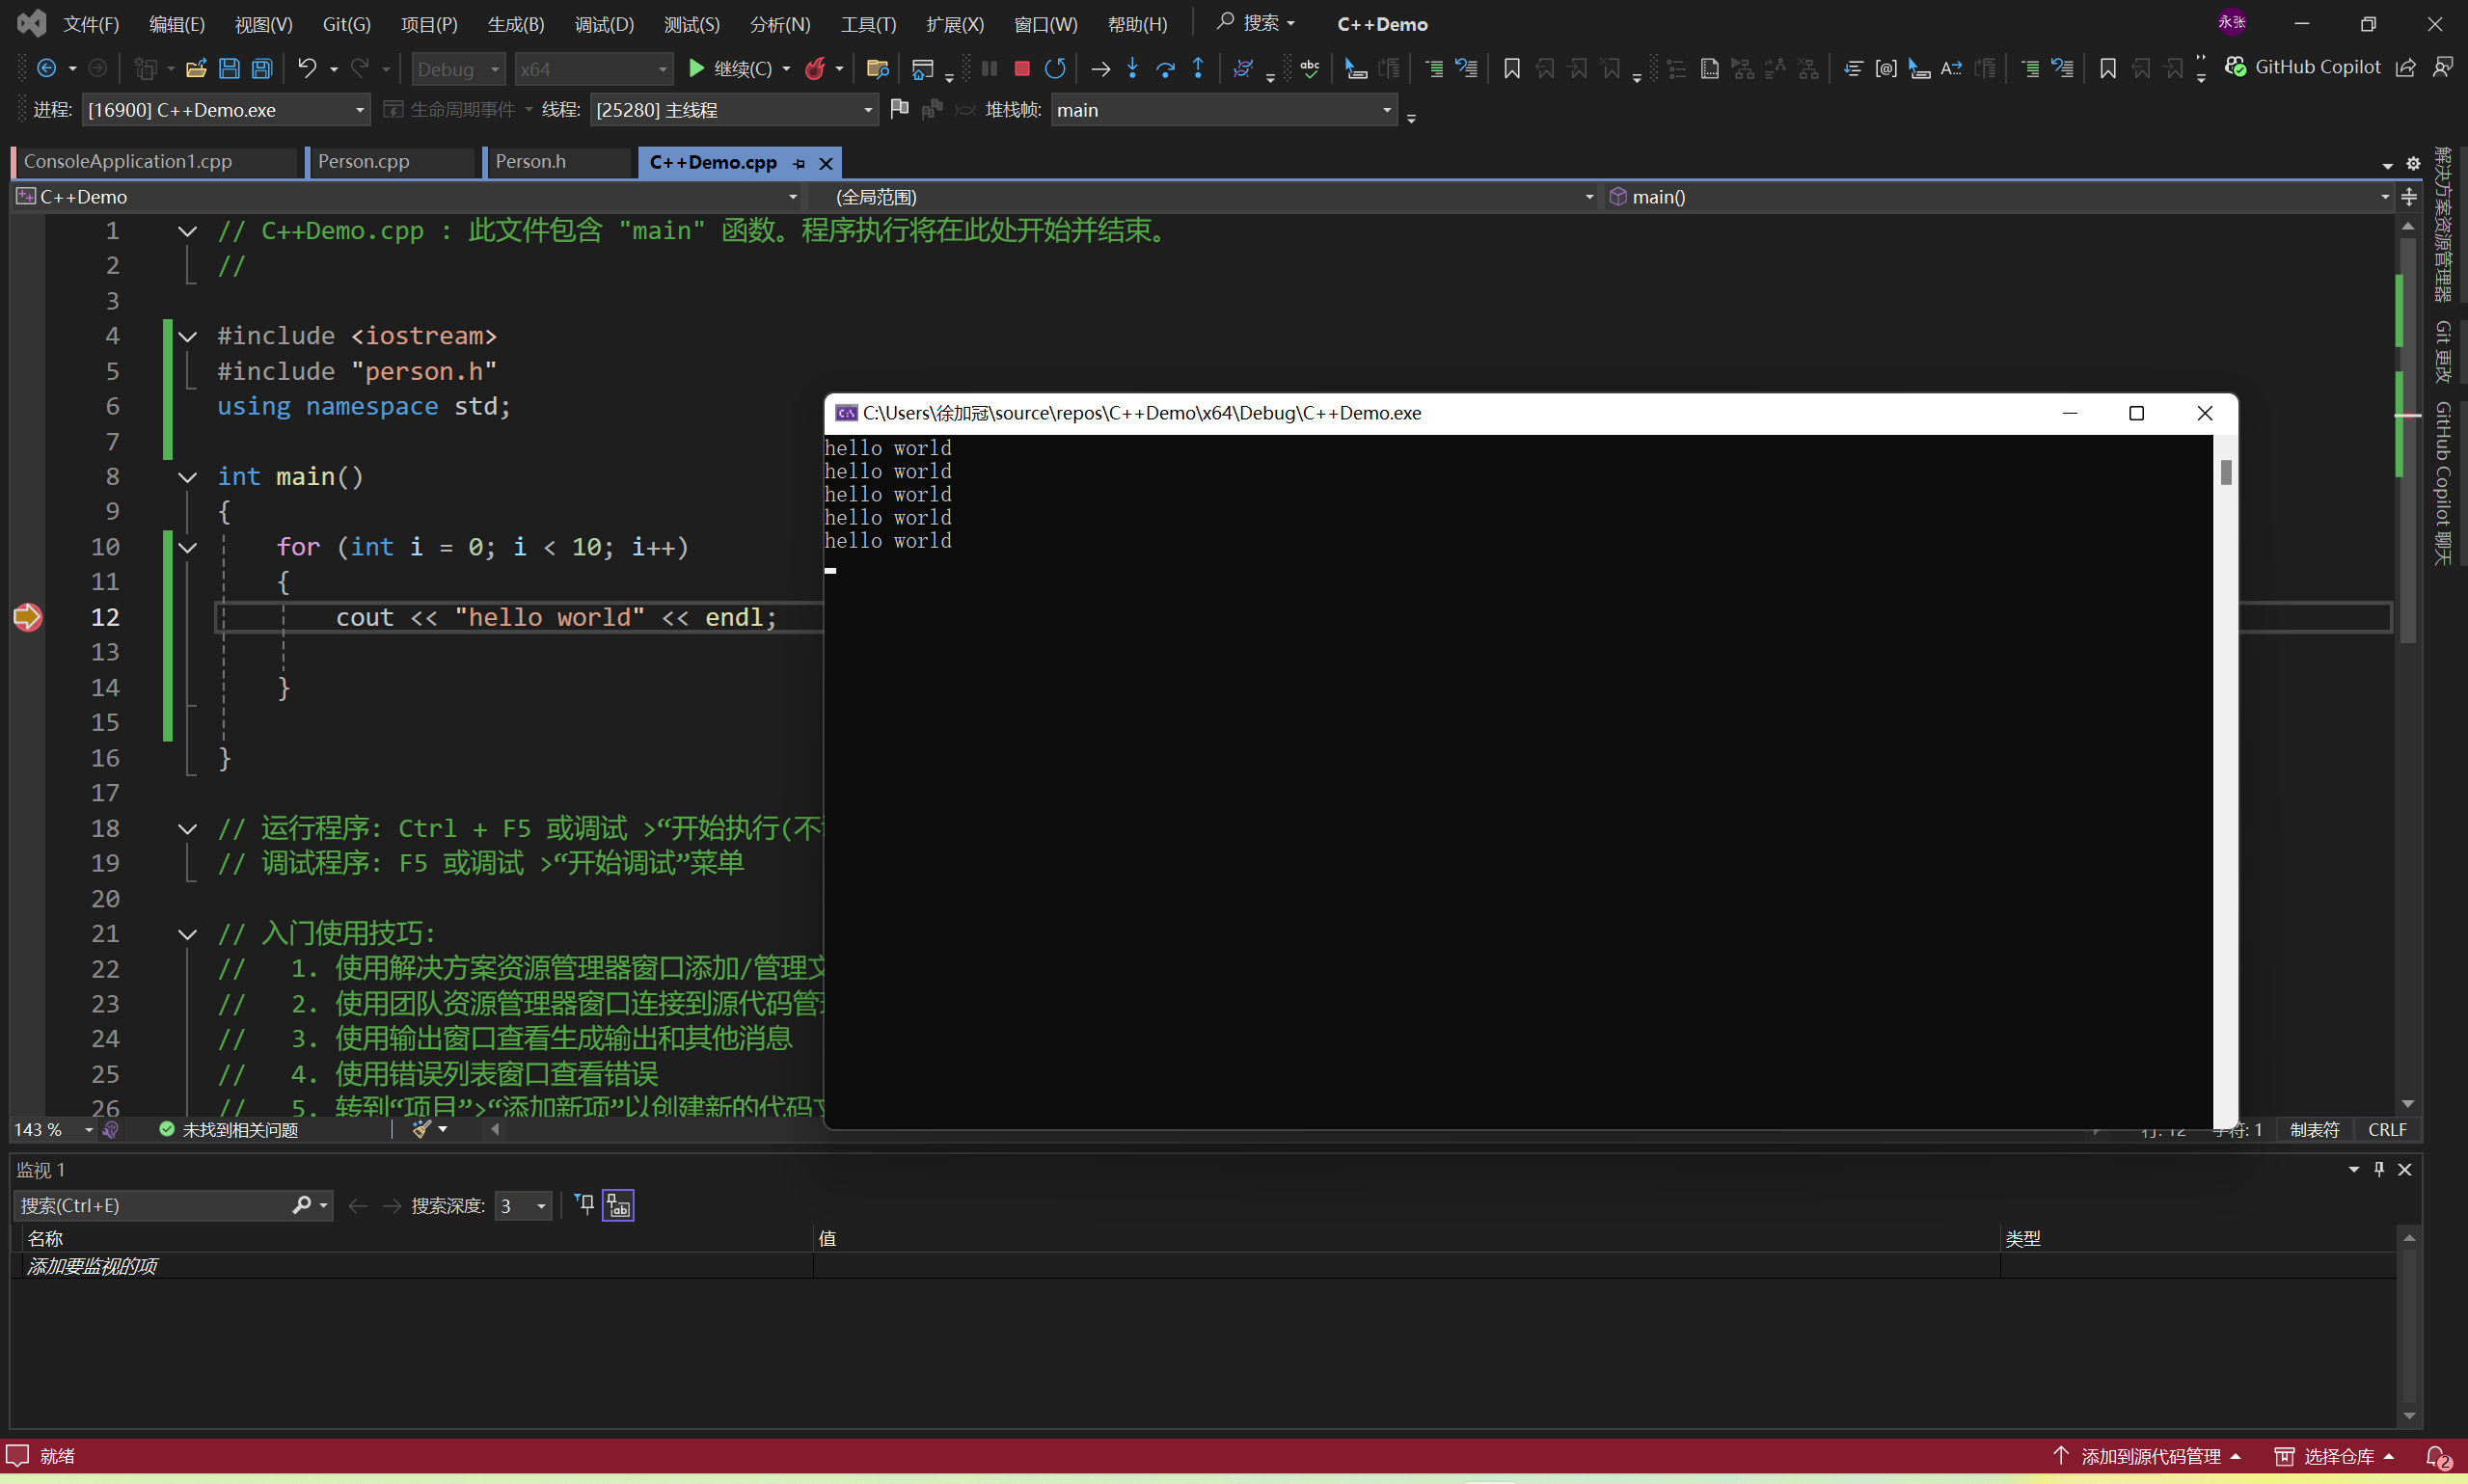Screen dimensions: 2468x1484
Task: Switch to the Person.cpp tab
Action: coord(363,162)
